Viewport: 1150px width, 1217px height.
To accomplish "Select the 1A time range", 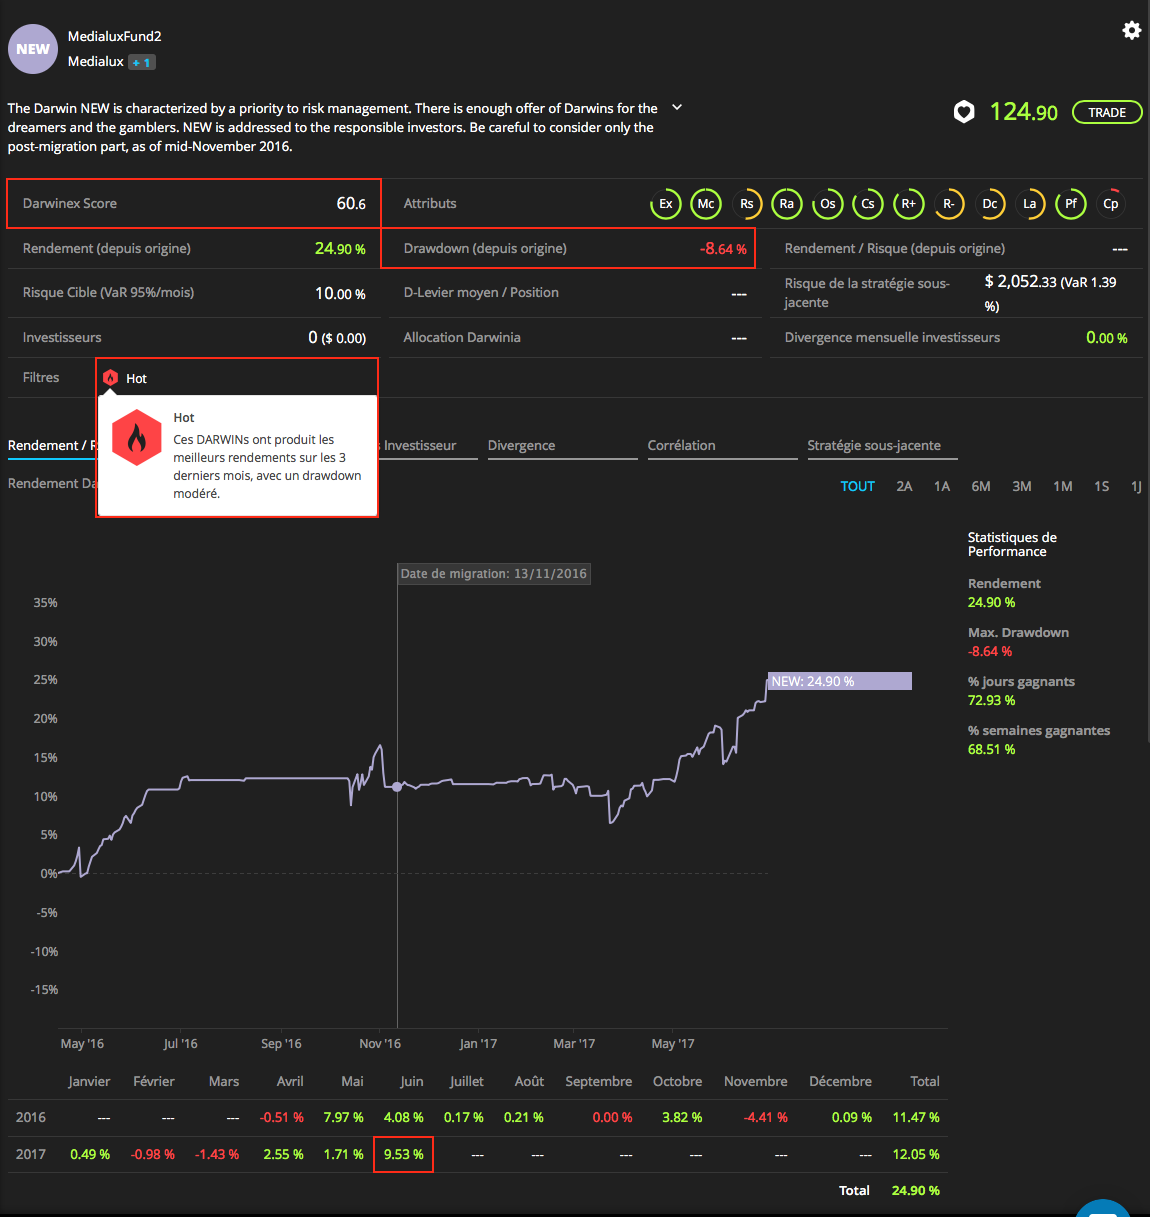I will tap(942, 486).
